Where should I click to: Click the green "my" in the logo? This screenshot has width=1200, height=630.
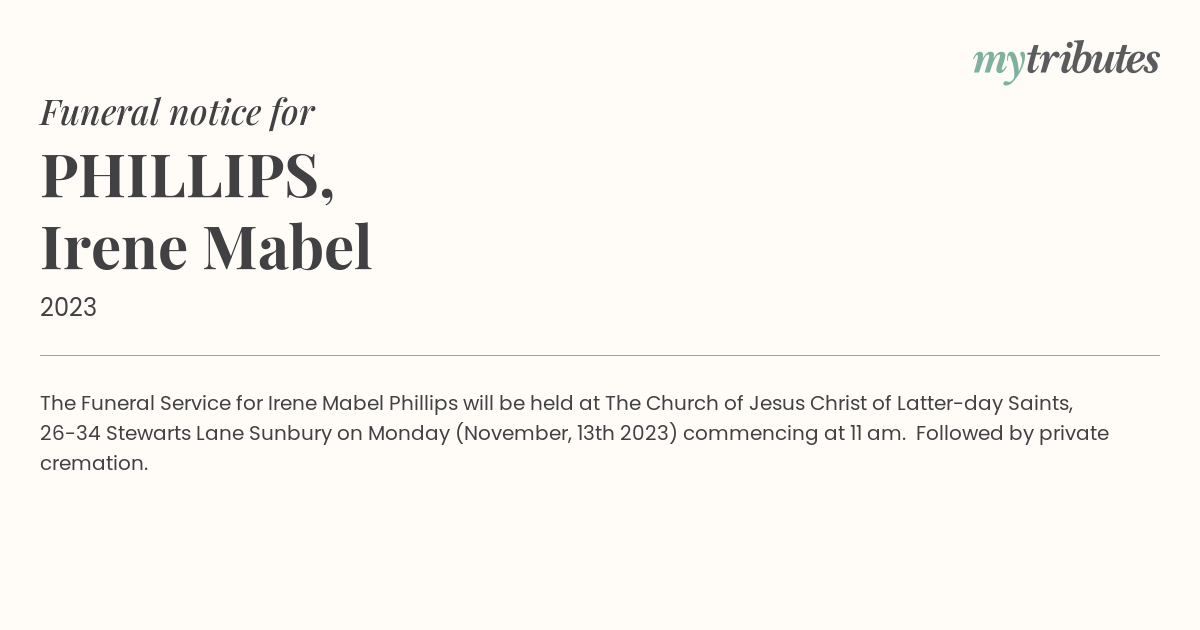(x=998, y=64)
